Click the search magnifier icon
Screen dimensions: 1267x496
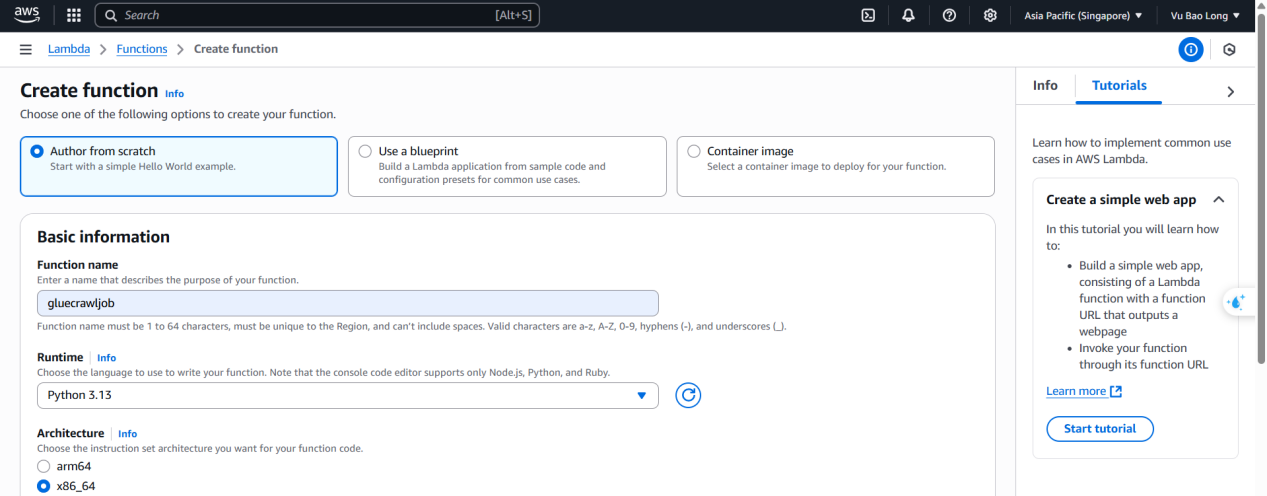tap(112, 15)
